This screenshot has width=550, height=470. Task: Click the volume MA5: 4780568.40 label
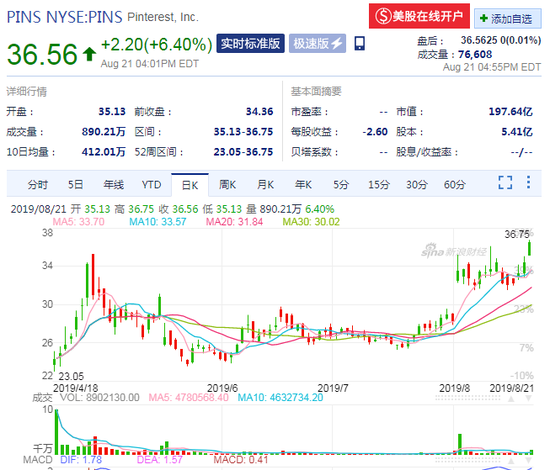188,397
